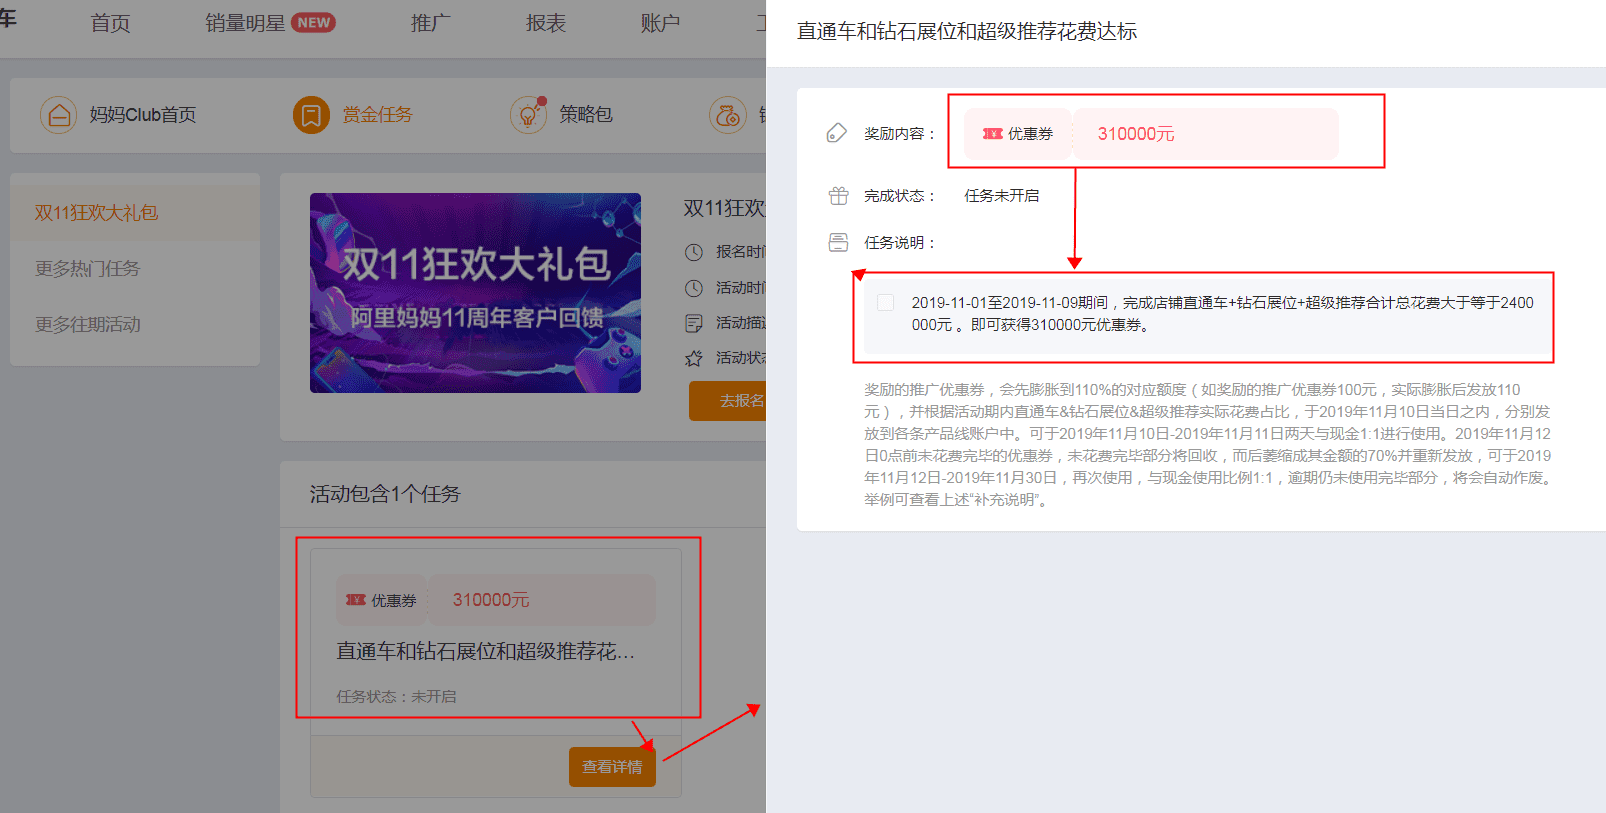
Task: Click the 策略包 lightbulb icon
Action: pyautogui.click(x=528, y=115)
